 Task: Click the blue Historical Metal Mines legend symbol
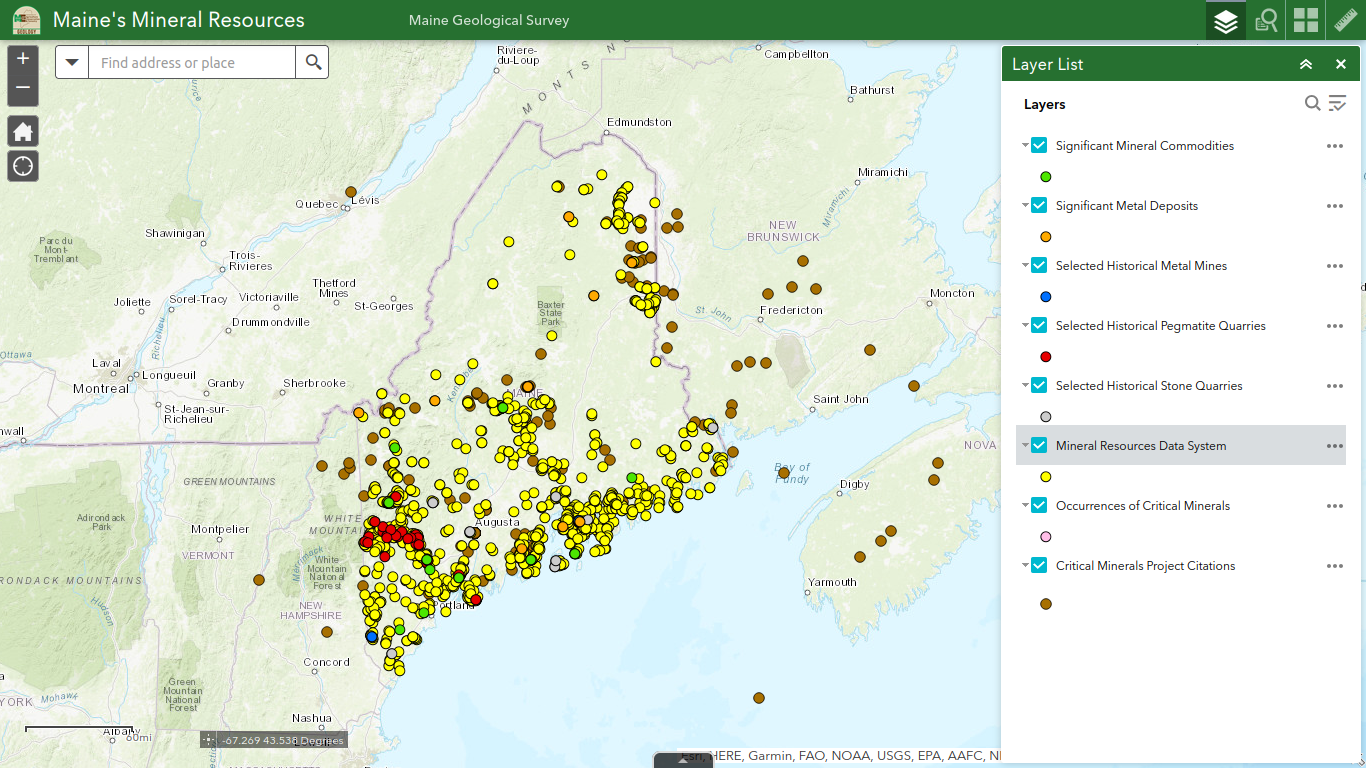1046,297
